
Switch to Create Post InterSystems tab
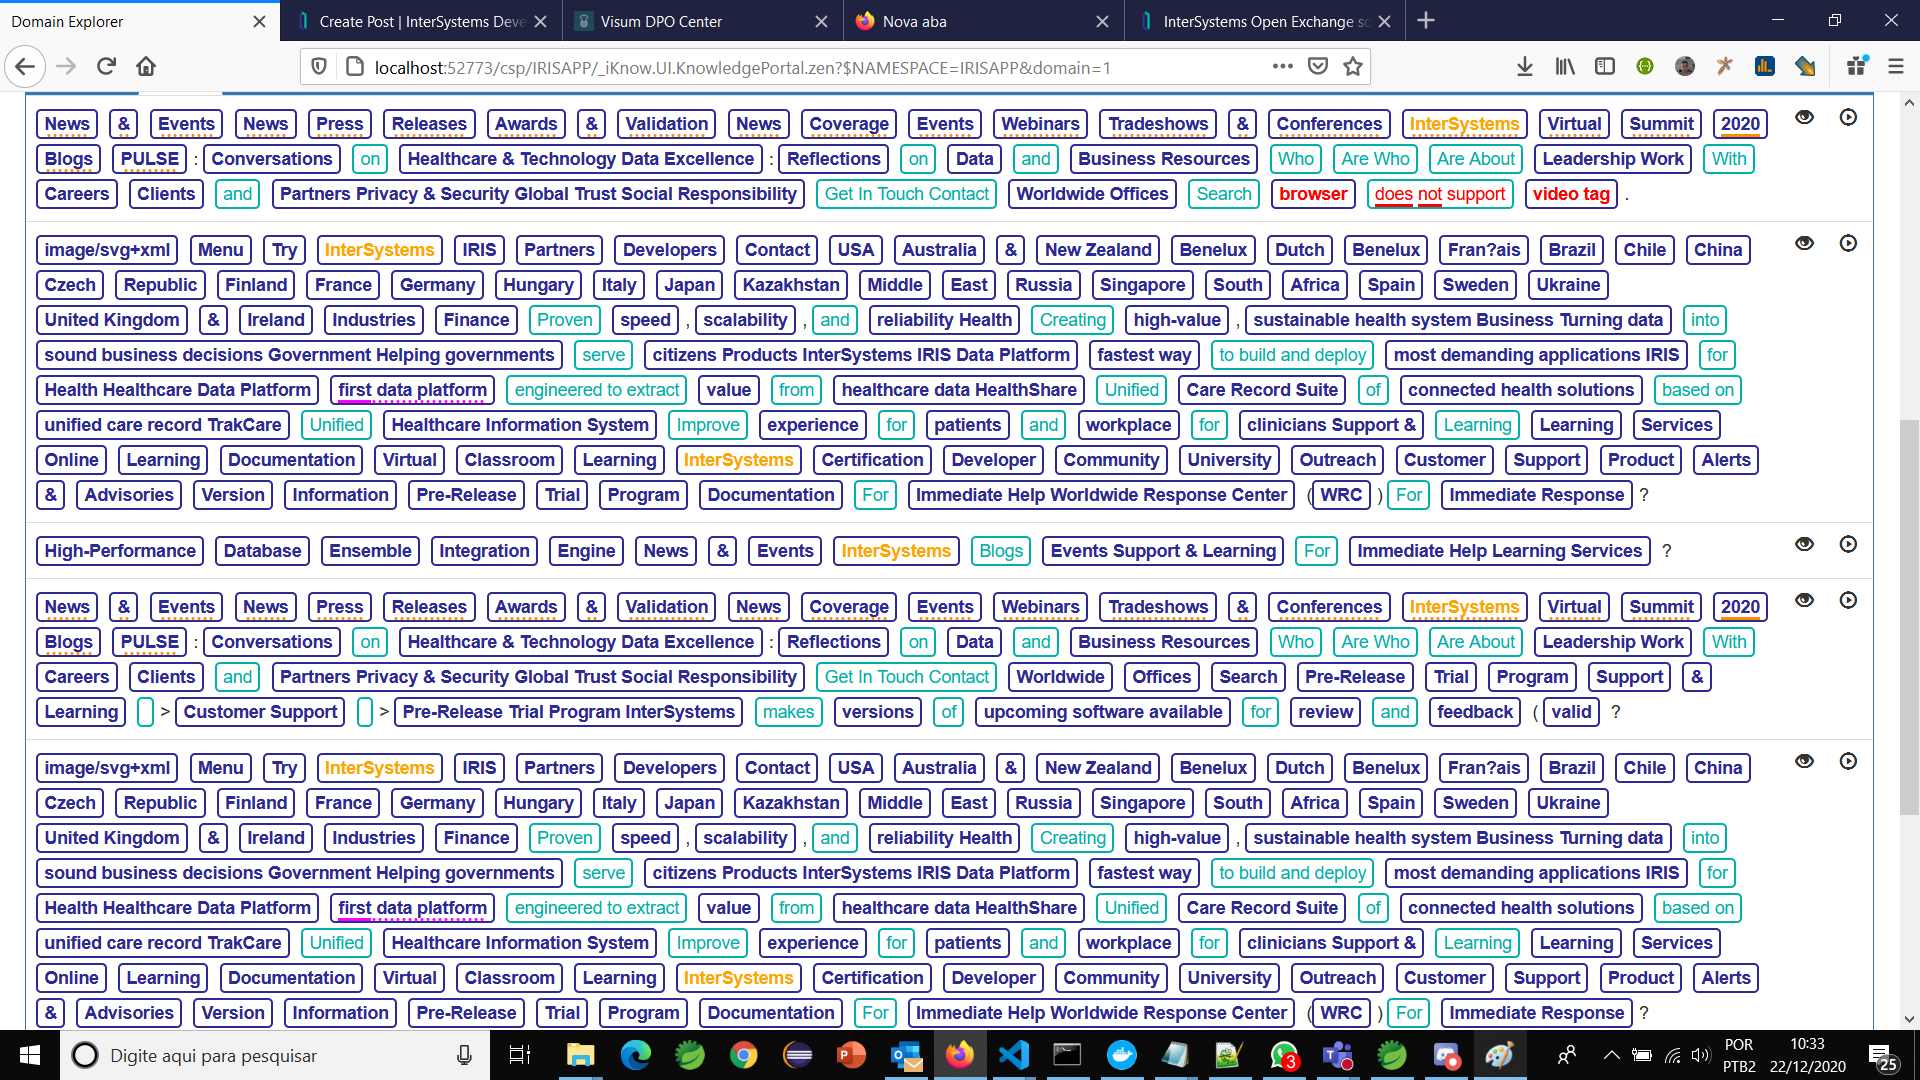[422, 21]
